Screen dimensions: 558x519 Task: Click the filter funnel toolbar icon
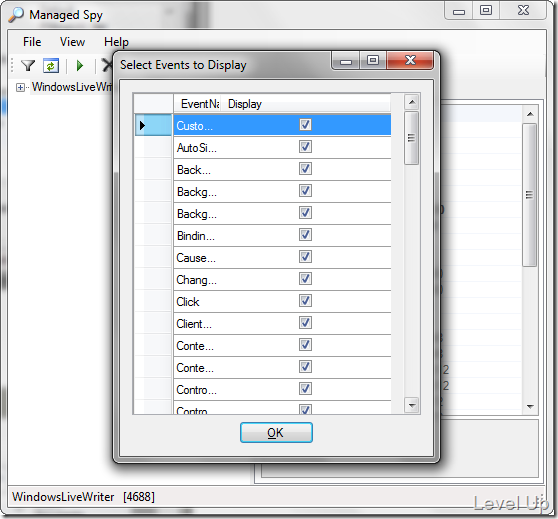click(x=28, y=65)
